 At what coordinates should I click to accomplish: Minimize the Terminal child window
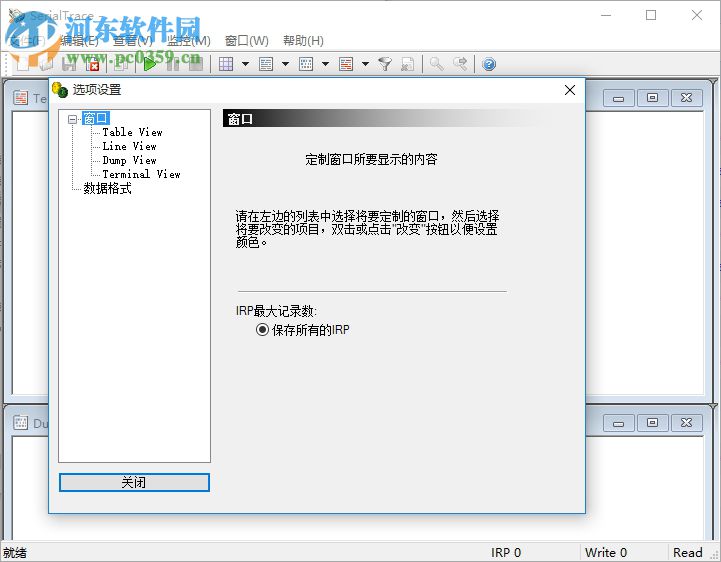[618, 98]
